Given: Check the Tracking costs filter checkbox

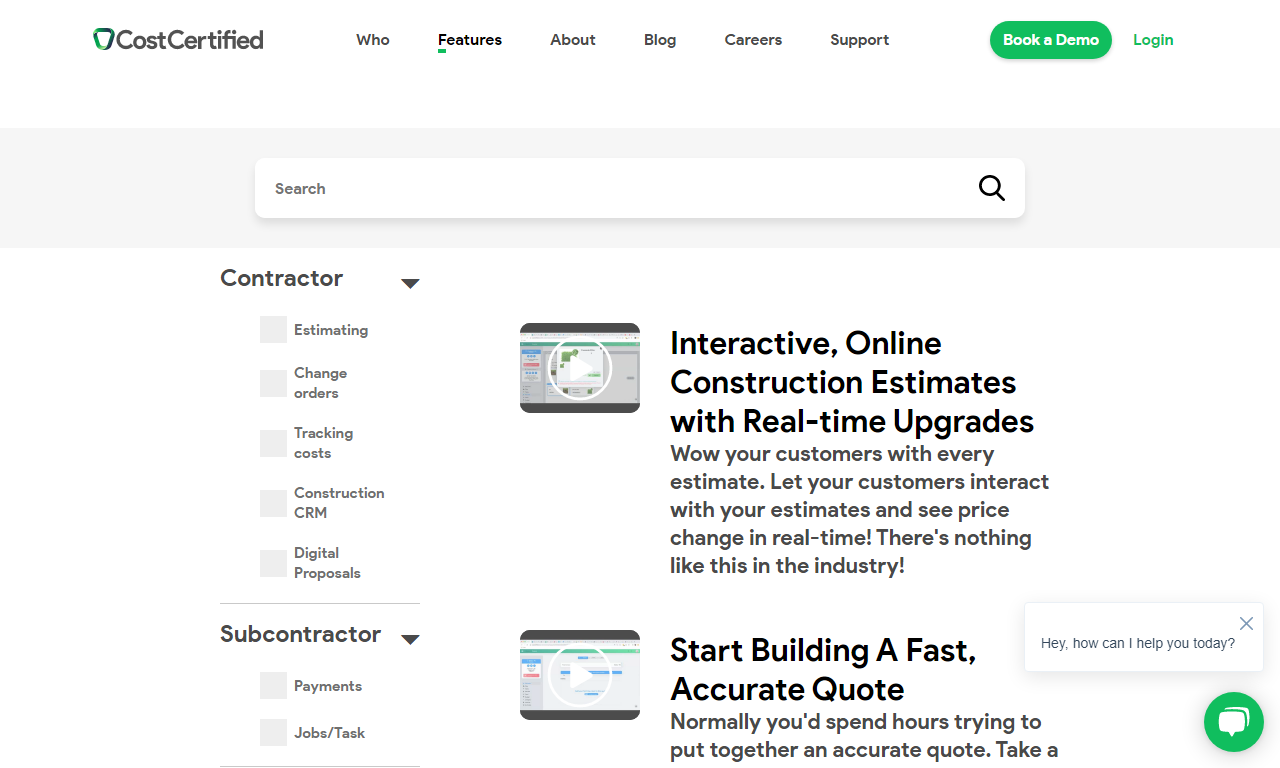Looking at the screenshot, I should (273, 443).
